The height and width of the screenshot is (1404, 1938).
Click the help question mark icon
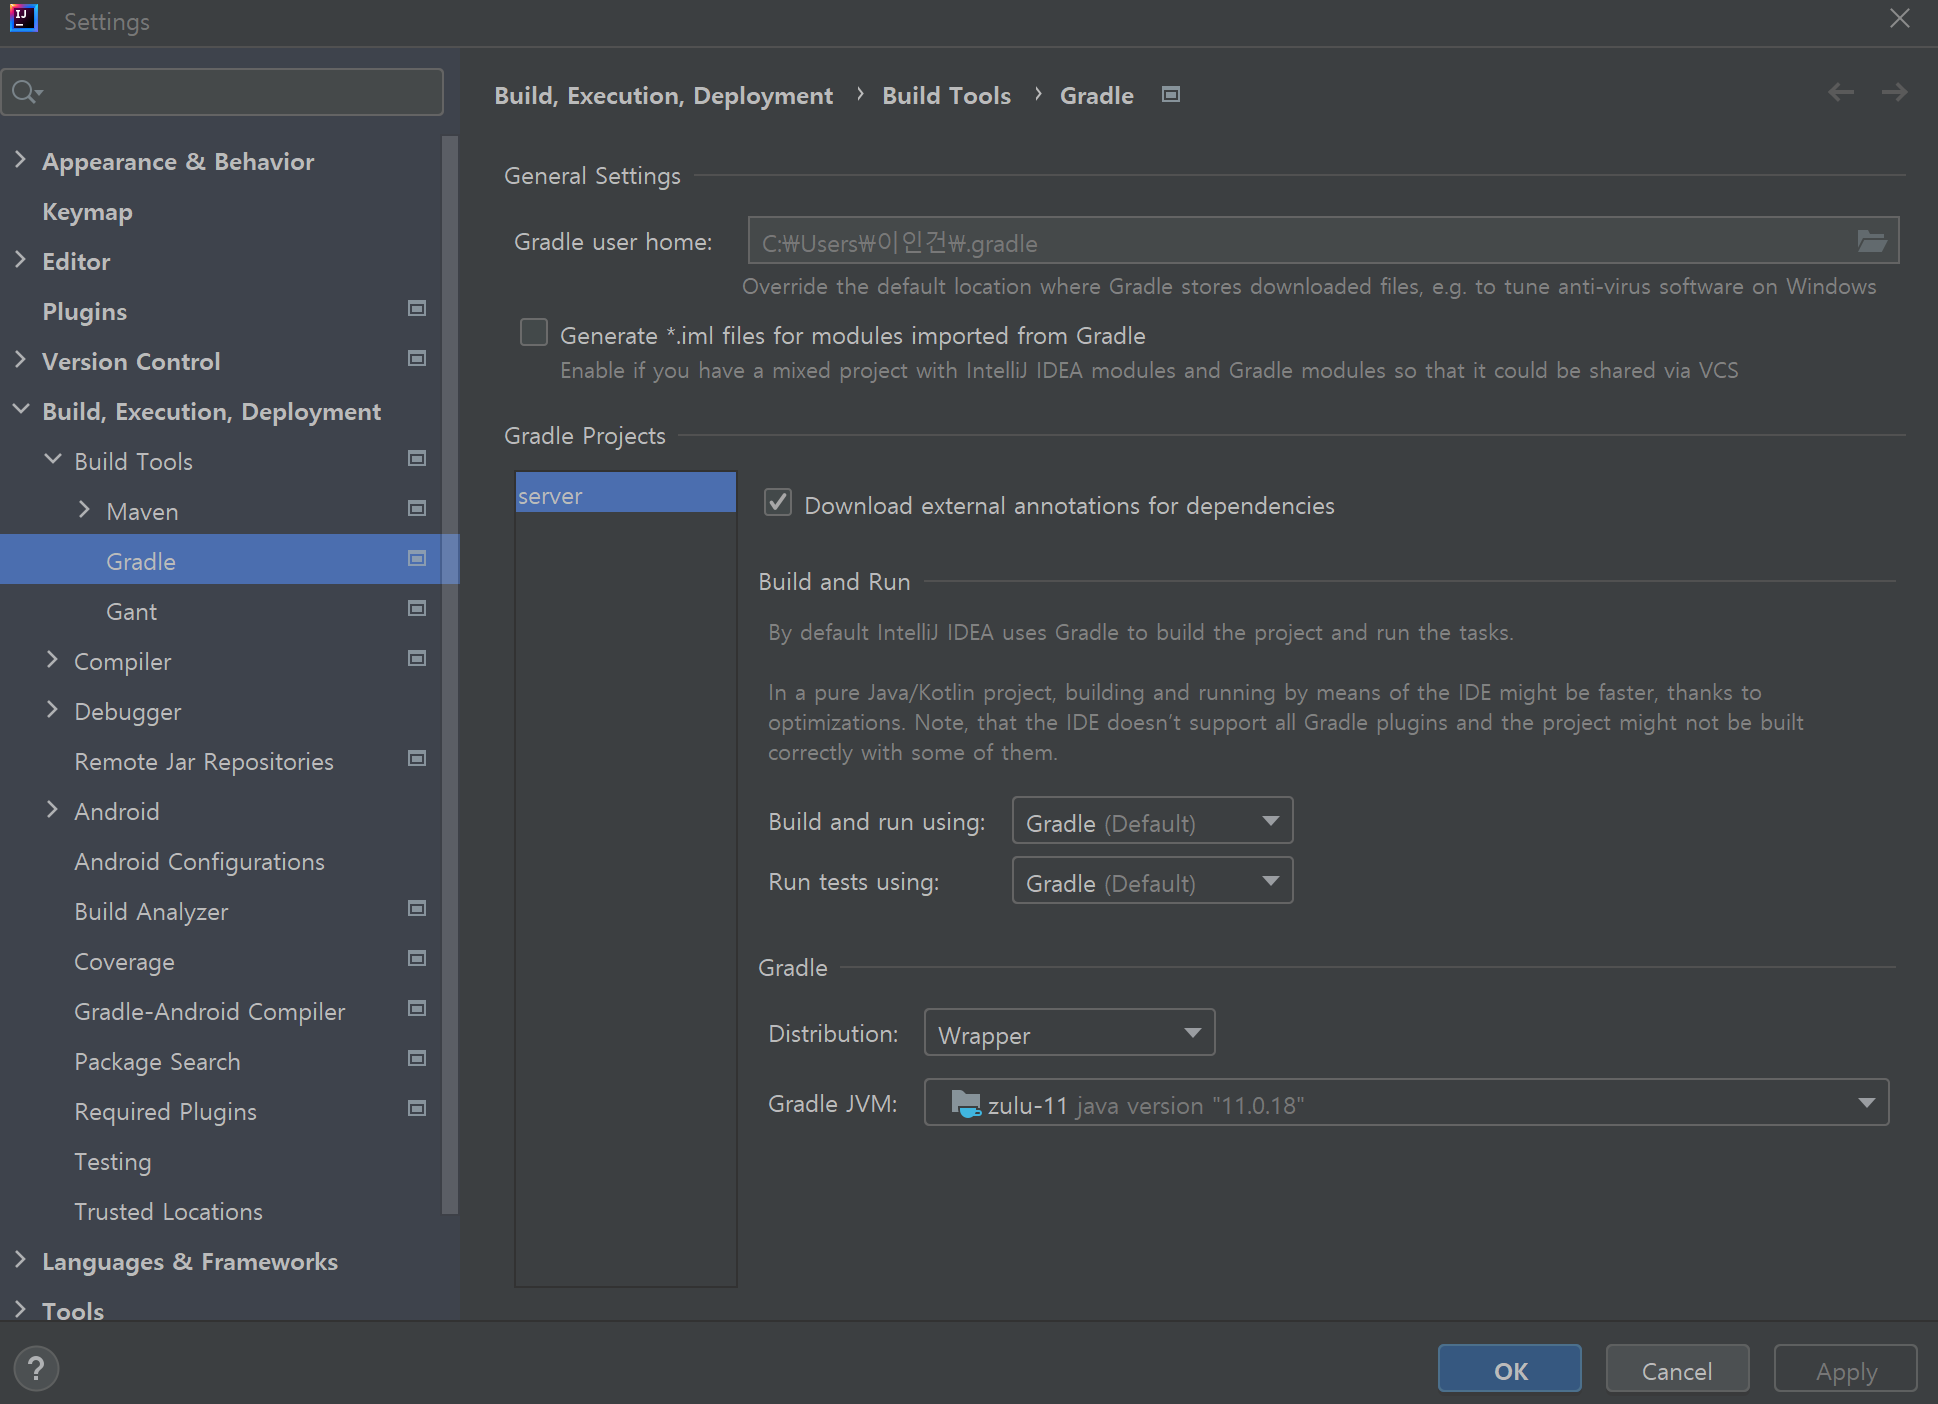pos(36,1368)
